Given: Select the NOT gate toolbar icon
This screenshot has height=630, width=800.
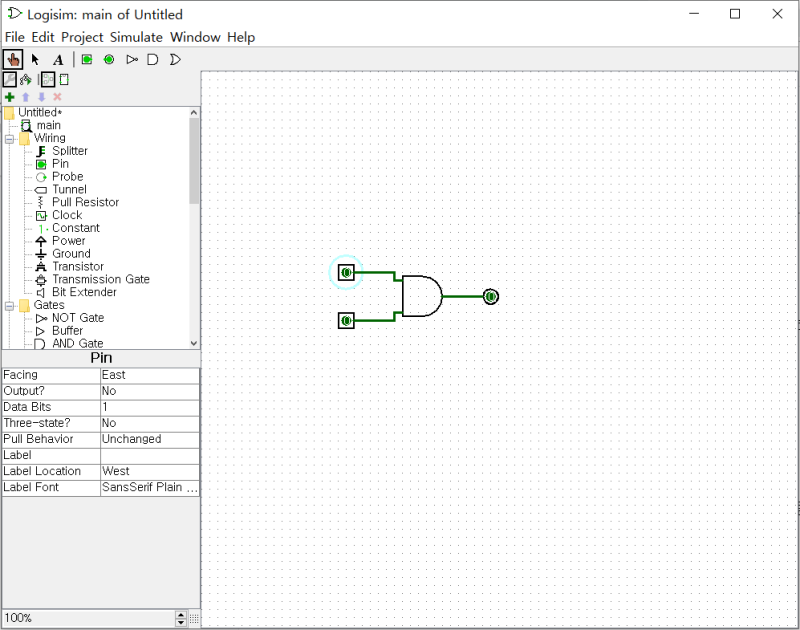Looking at the screenshot, I should point(131,59).
